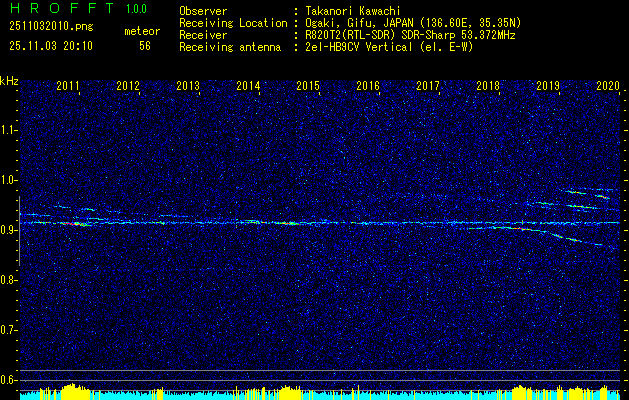The width and height of the screenshot is (629, 400).
Task: Click the gray vertical frequency range bar
Action: pos(19,231)
